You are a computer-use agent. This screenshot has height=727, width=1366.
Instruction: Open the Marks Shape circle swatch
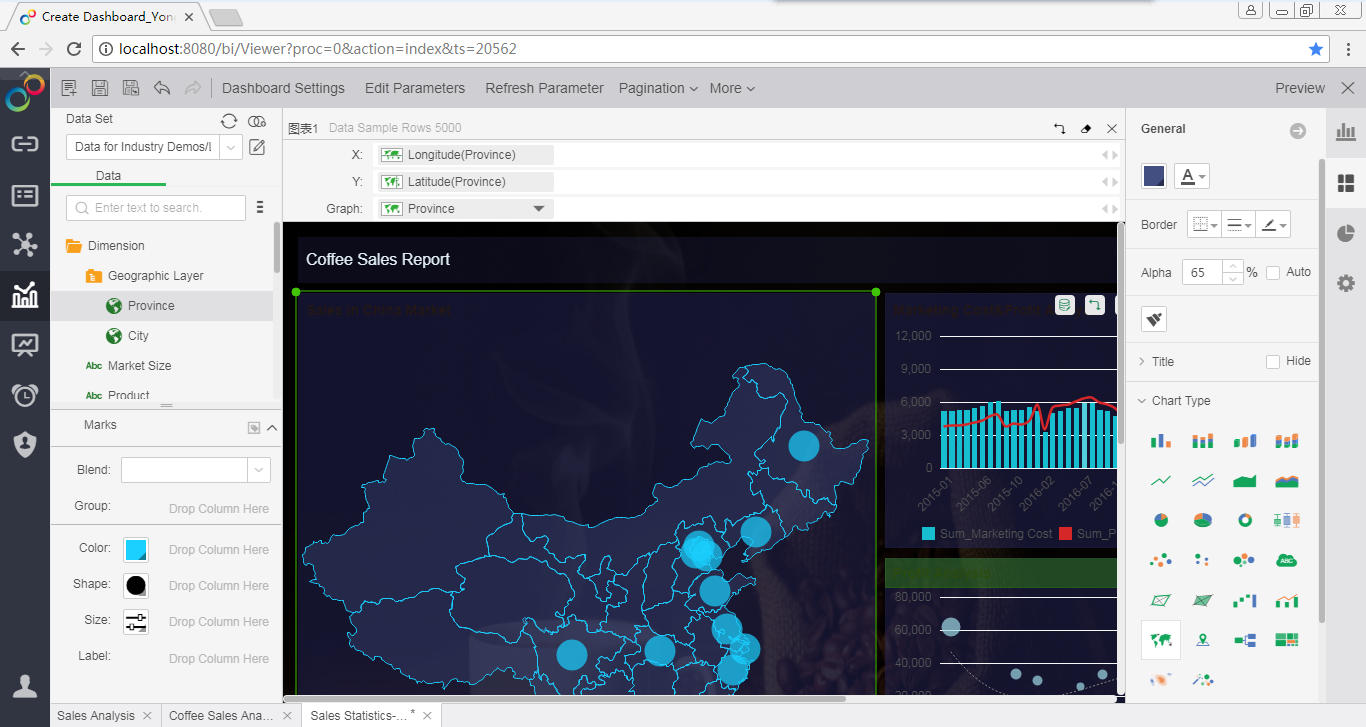pyautogui.click(x=136, y=586)
